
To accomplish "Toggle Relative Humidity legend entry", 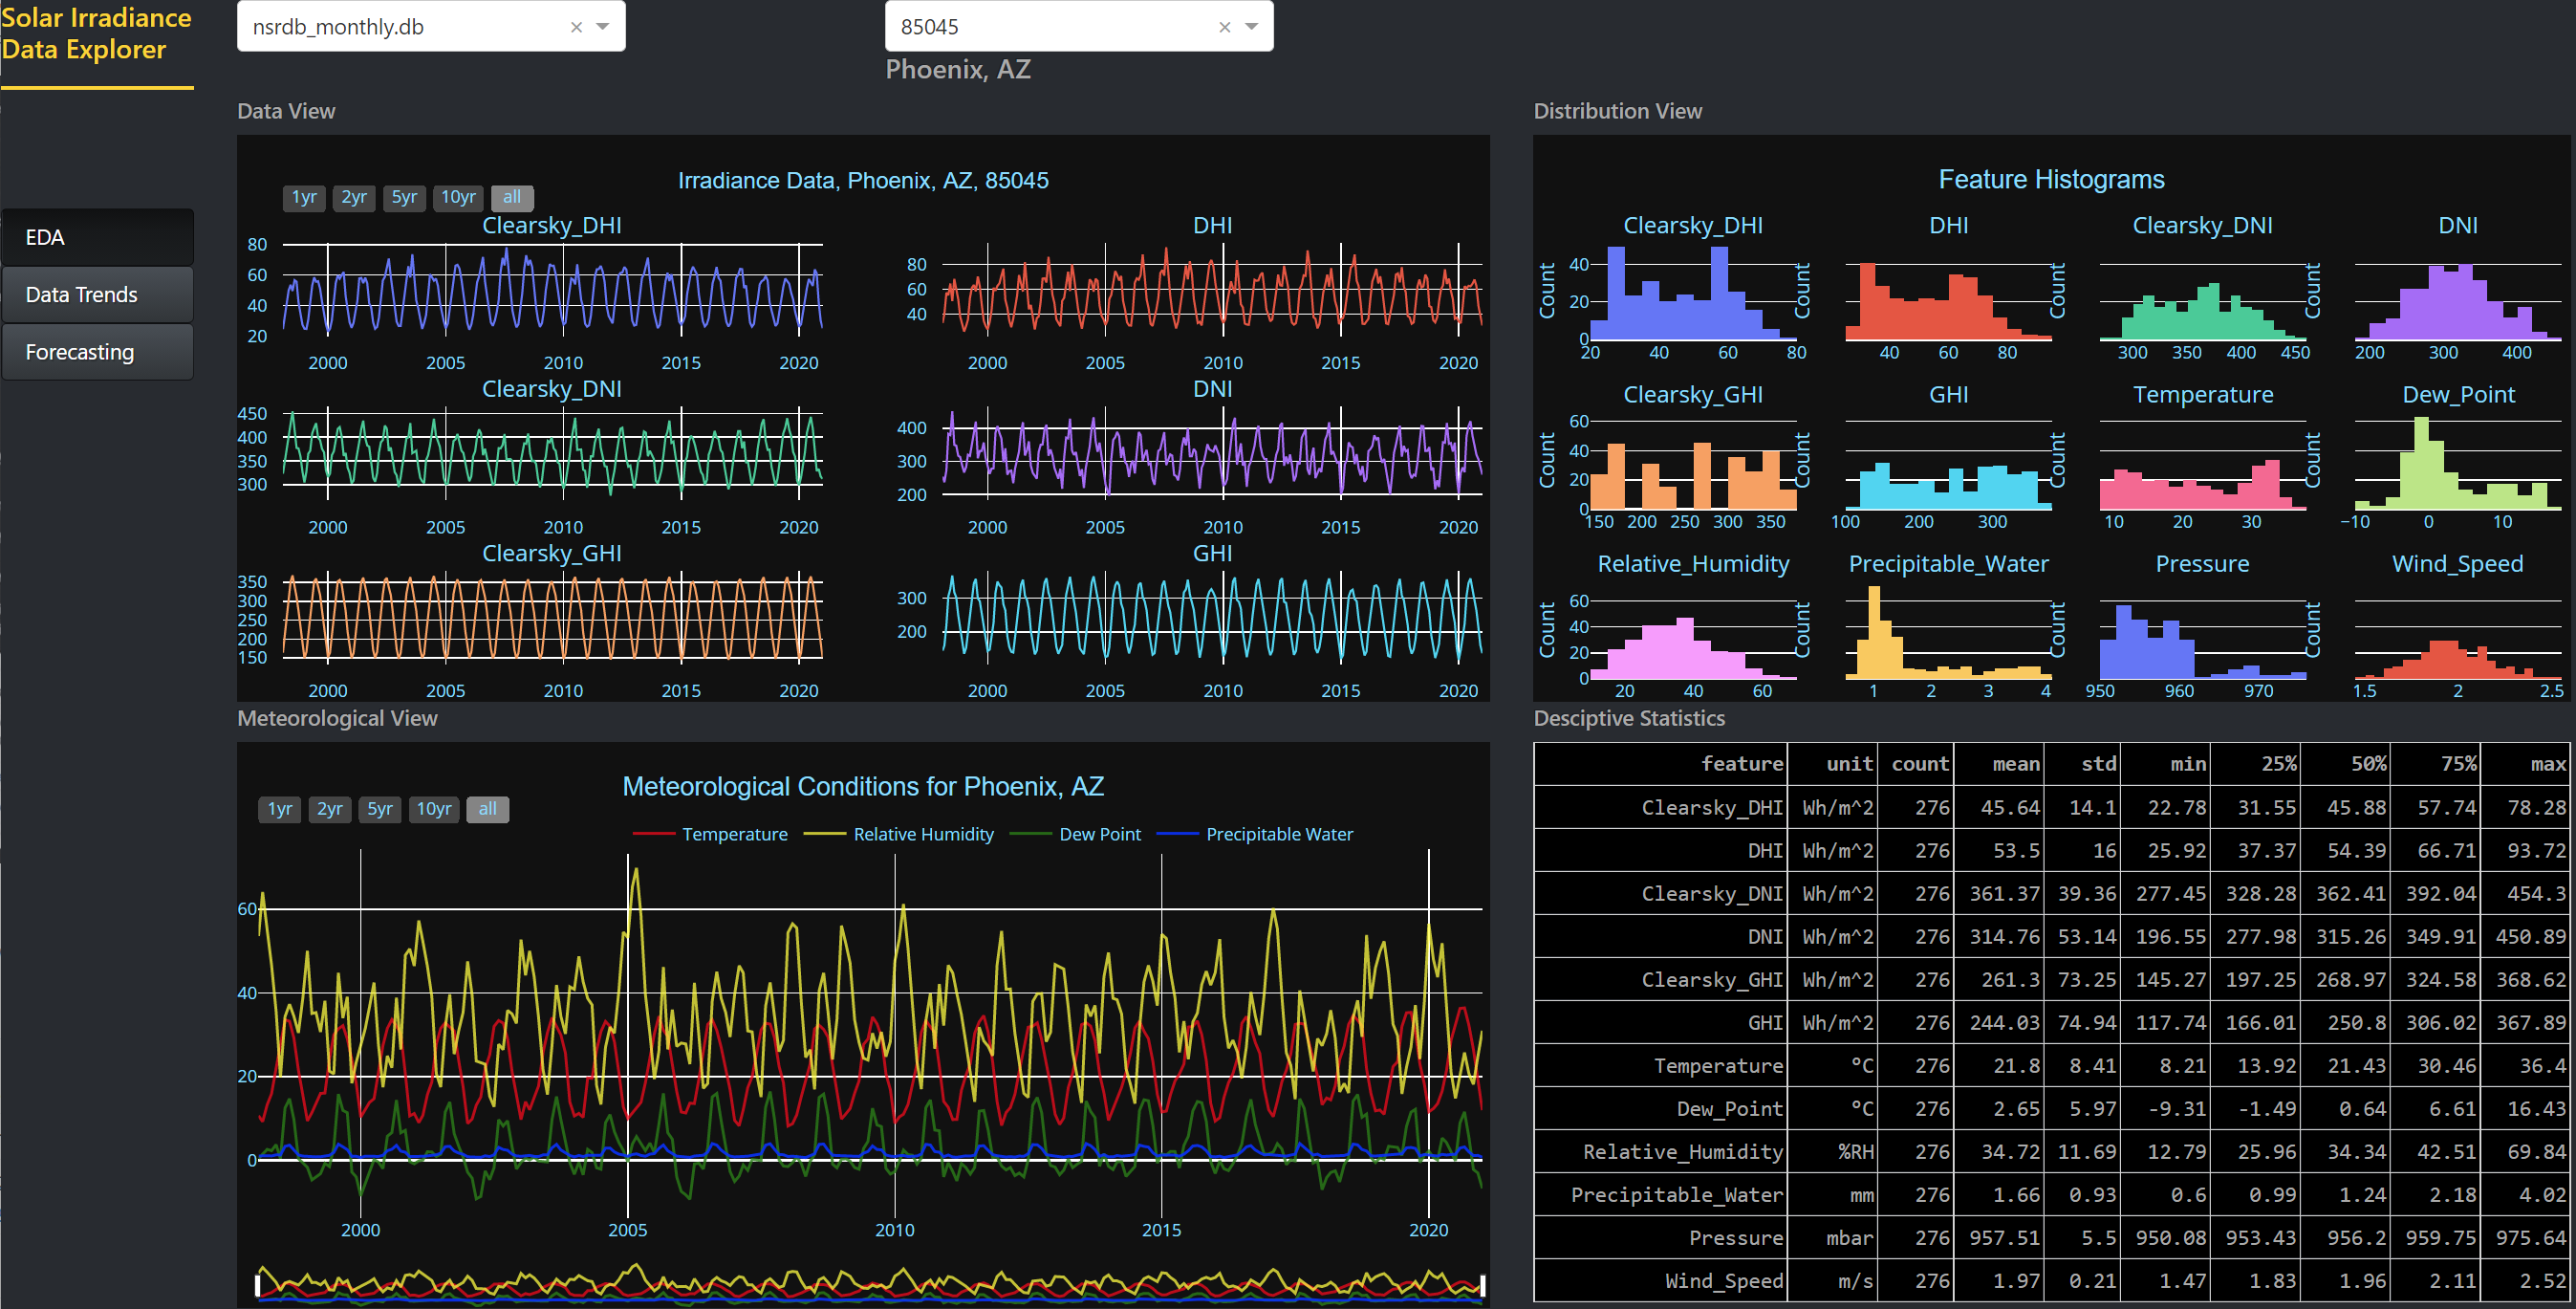I will coord(899,834).
